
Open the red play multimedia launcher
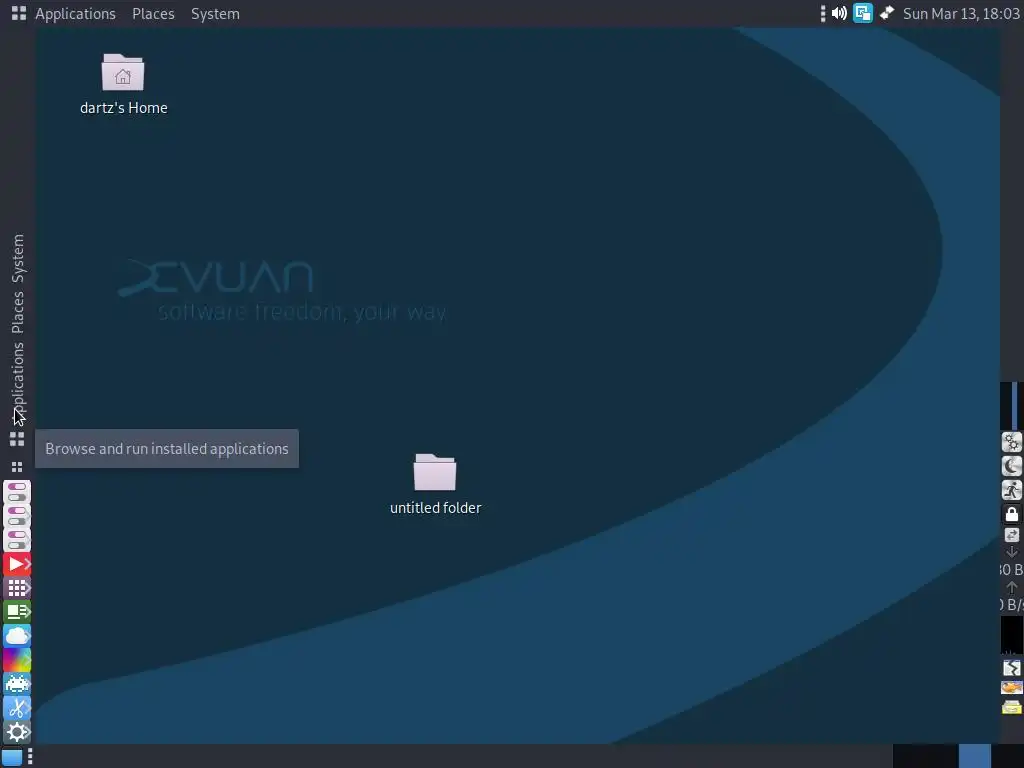pos(17,564)
